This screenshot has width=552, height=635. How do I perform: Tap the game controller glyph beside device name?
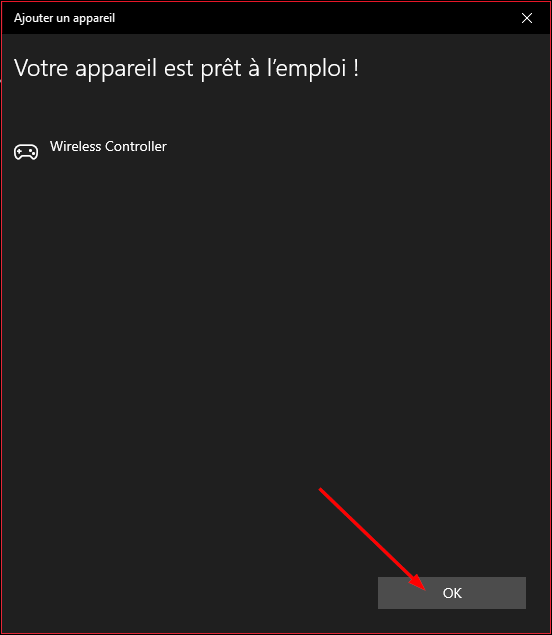[x=26, y=152]
